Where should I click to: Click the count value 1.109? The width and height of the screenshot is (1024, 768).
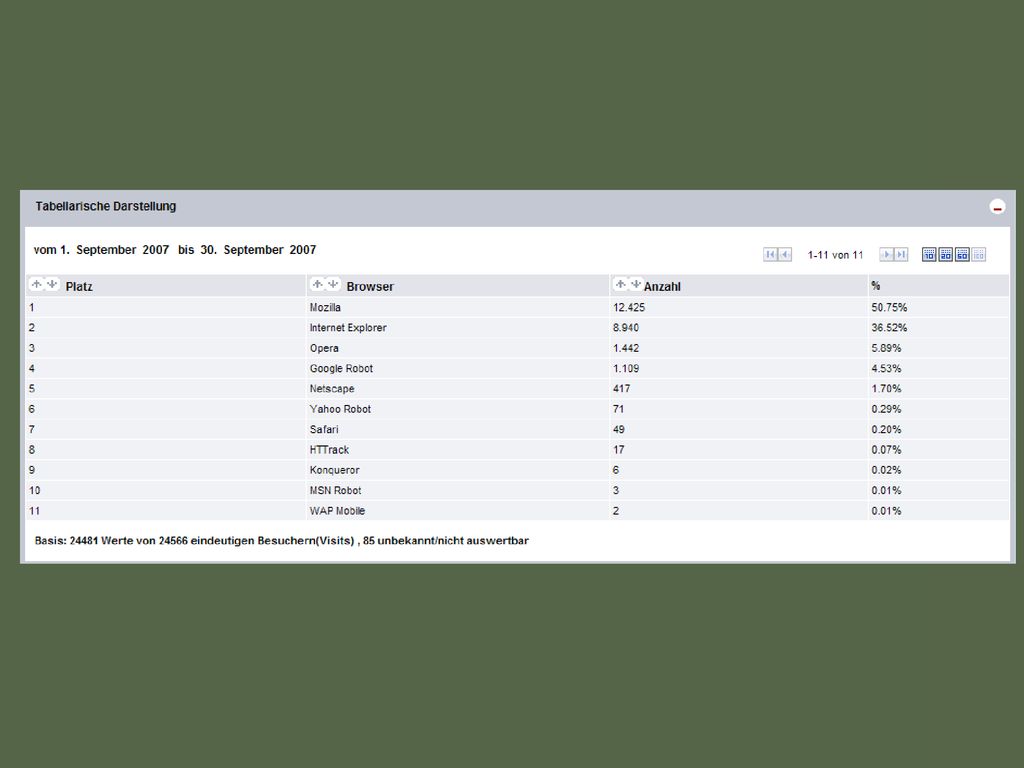(626, 368)
